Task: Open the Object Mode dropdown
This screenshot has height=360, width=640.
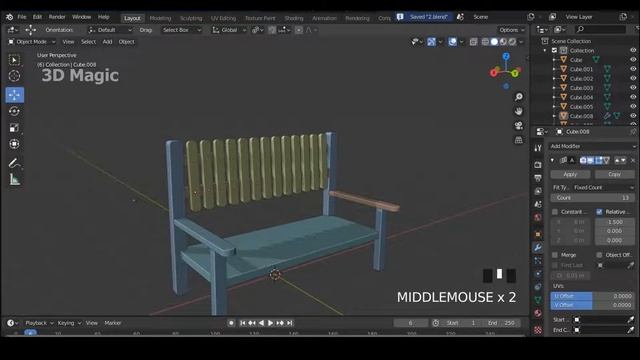Action: 32,42
